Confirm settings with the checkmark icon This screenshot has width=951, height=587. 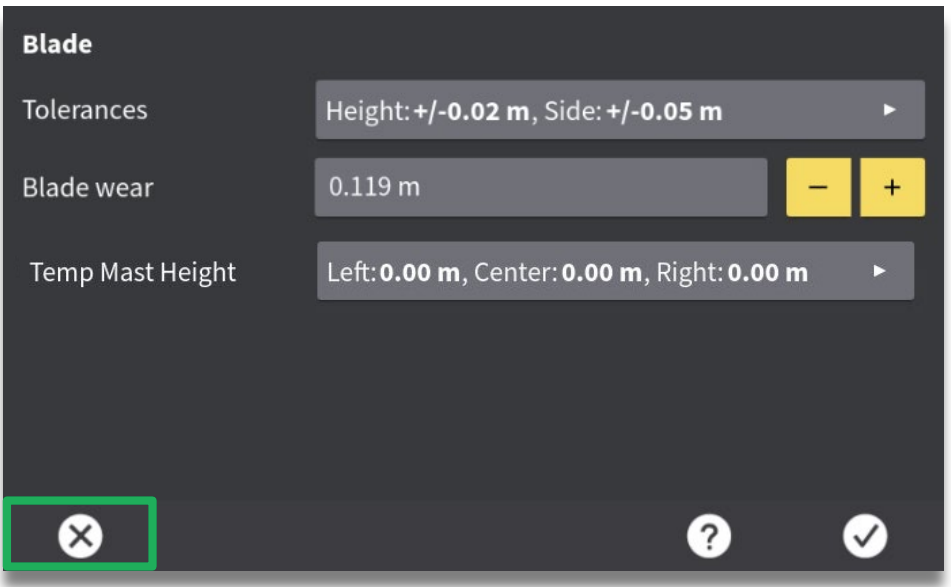[864, 538]
